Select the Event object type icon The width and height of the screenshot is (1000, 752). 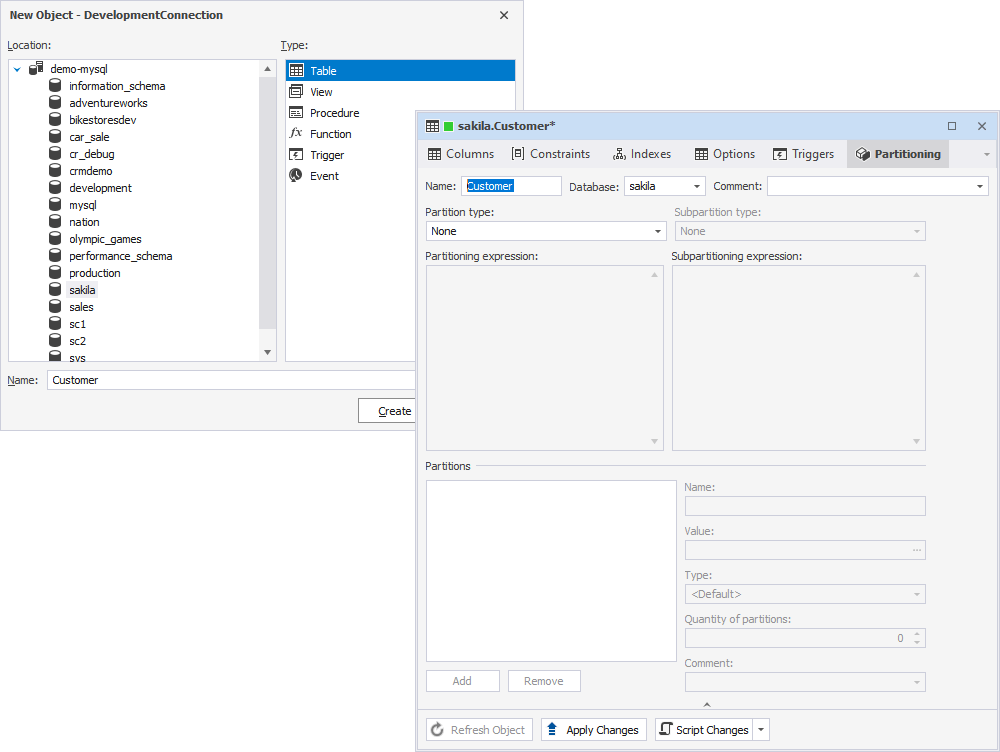pyautogui.click(x=296, y=175)
